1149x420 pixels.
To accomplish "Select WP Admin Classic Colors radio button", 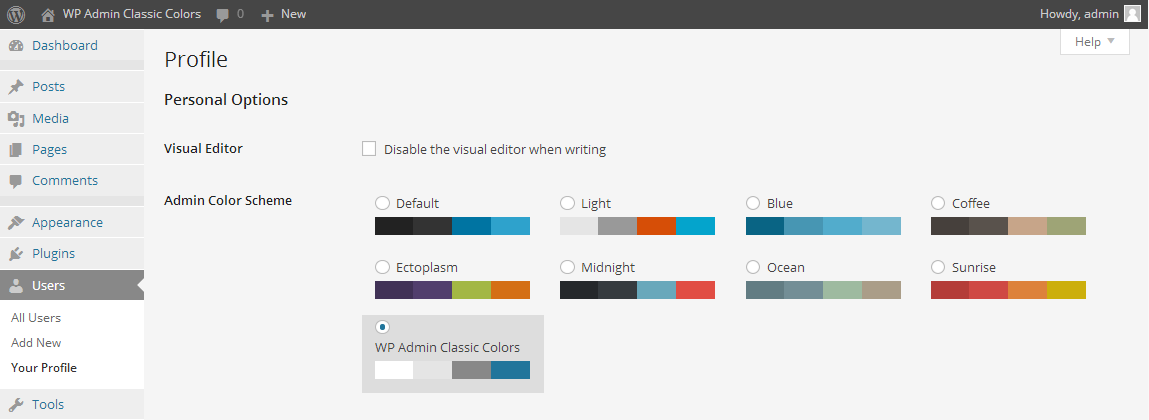I will click(382, 327).
